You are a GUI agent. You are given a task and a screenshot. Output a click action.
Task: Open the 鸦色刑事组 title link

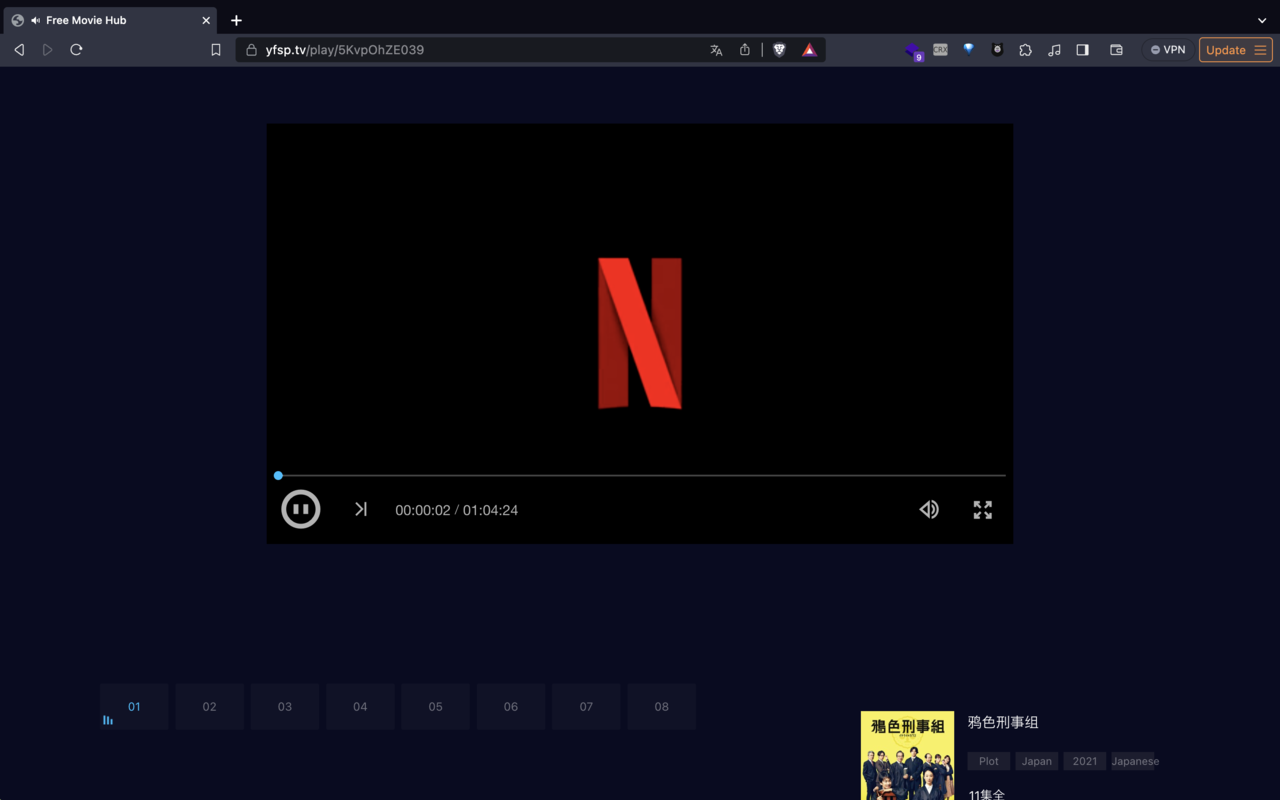point(1003,722)
